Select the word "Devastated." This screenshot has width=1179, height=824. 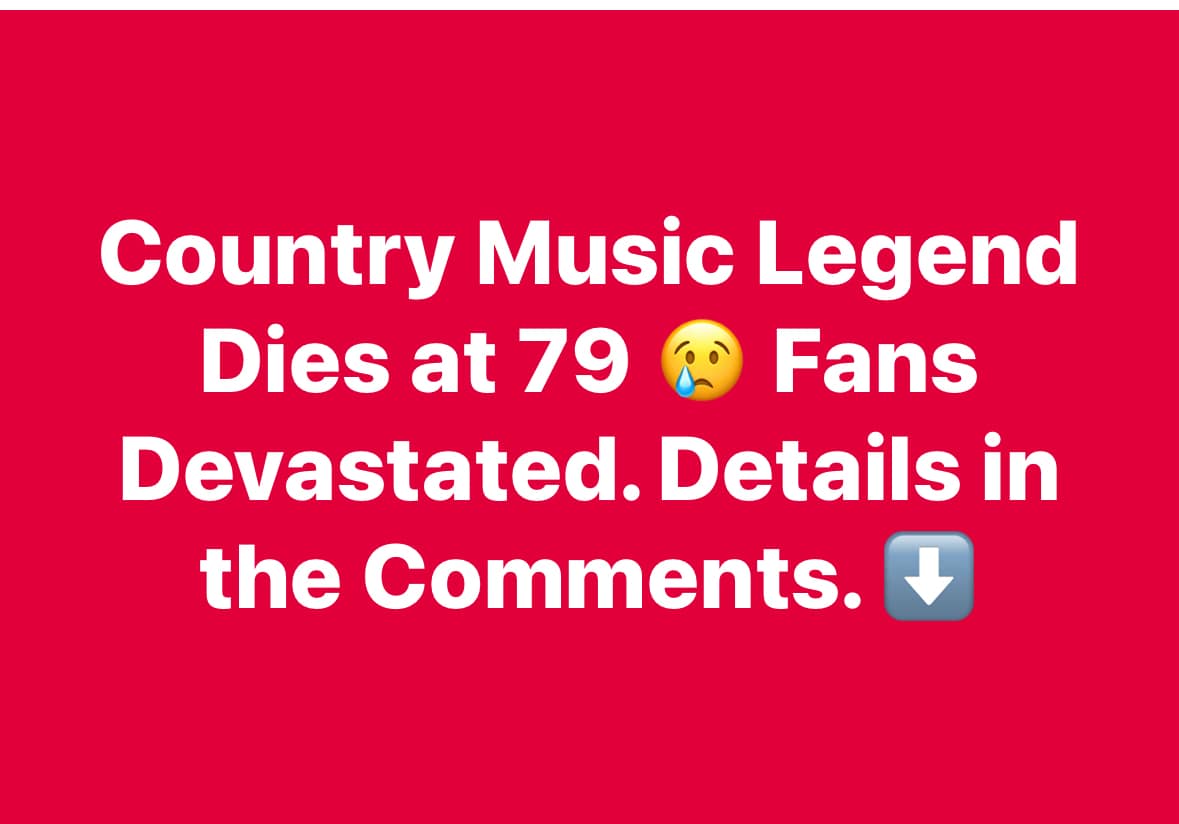point(380,469)
